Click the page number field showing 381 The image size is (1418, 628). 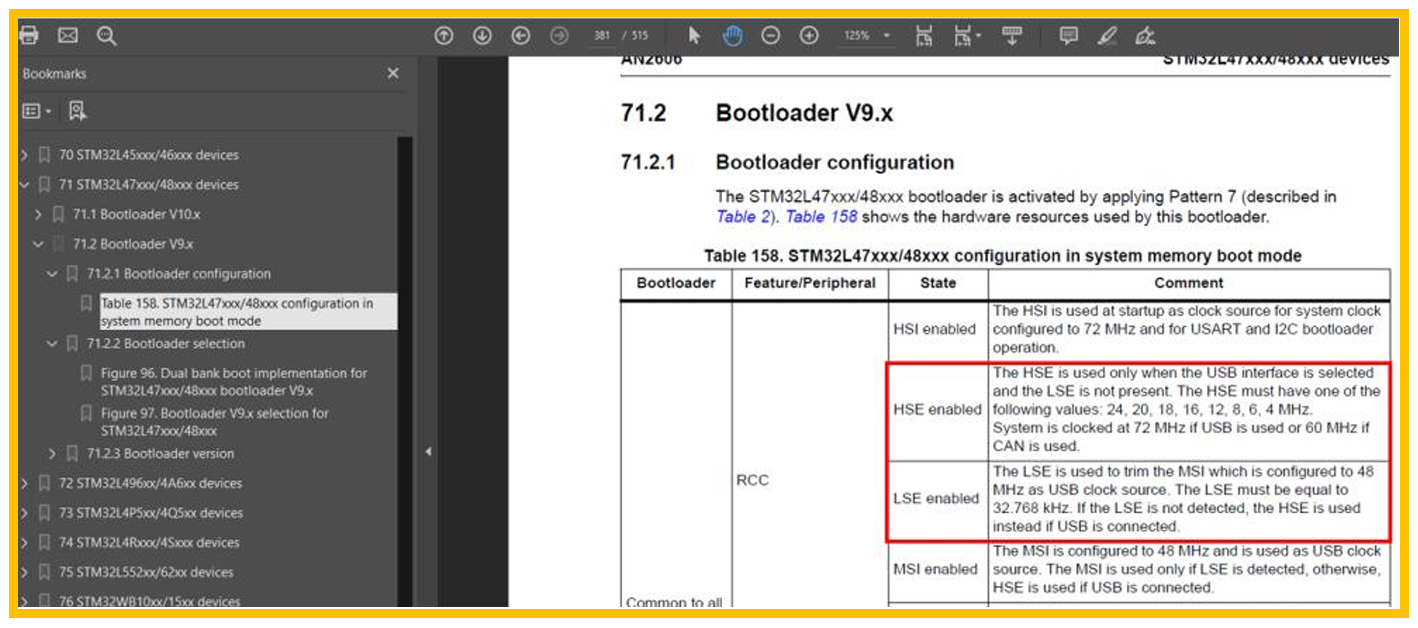click(x=602, y=36)
